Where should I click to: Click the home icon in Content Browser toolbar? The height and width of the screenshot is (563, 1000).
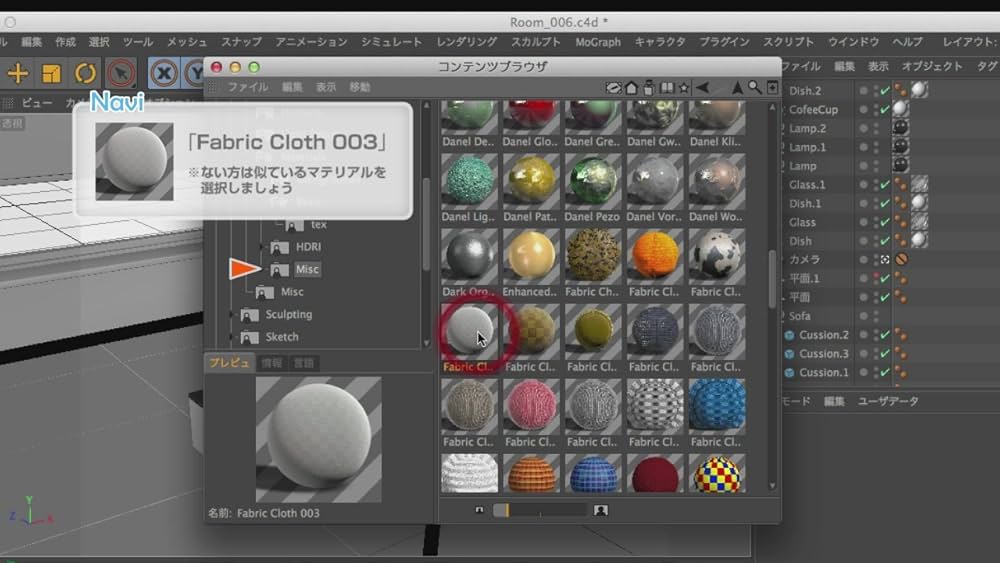tap(631, 88)
